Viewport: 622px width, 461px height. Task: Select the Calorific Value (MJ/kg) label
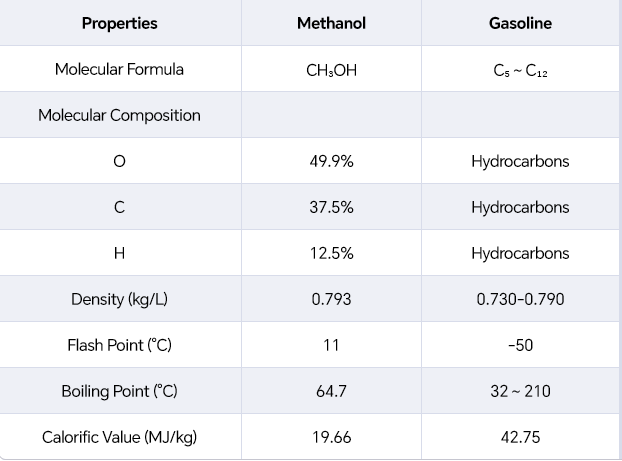(x=119, y=438)
